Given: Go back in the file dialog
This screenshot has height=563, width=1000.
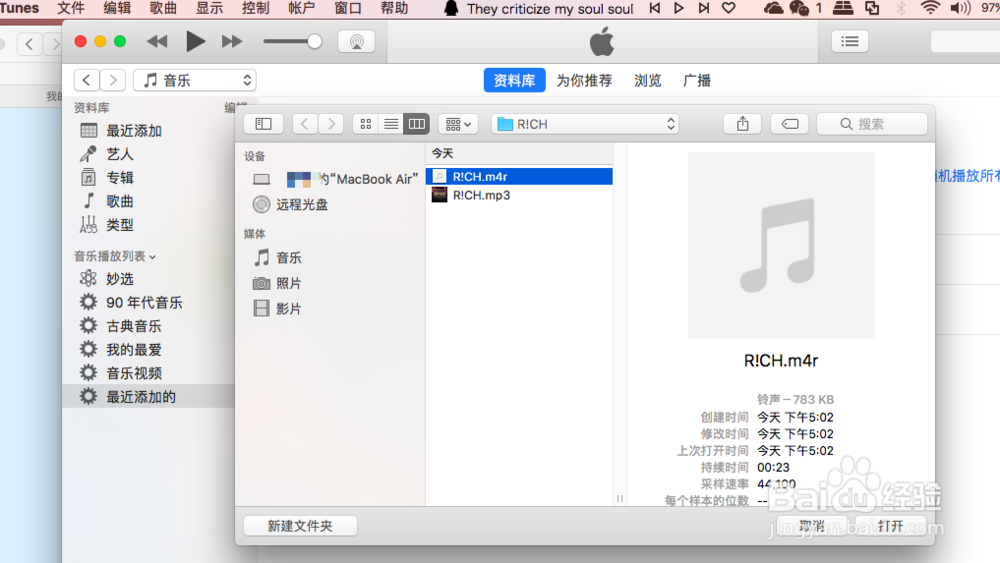Looking at the screenshot, I should tap(305, 124).
